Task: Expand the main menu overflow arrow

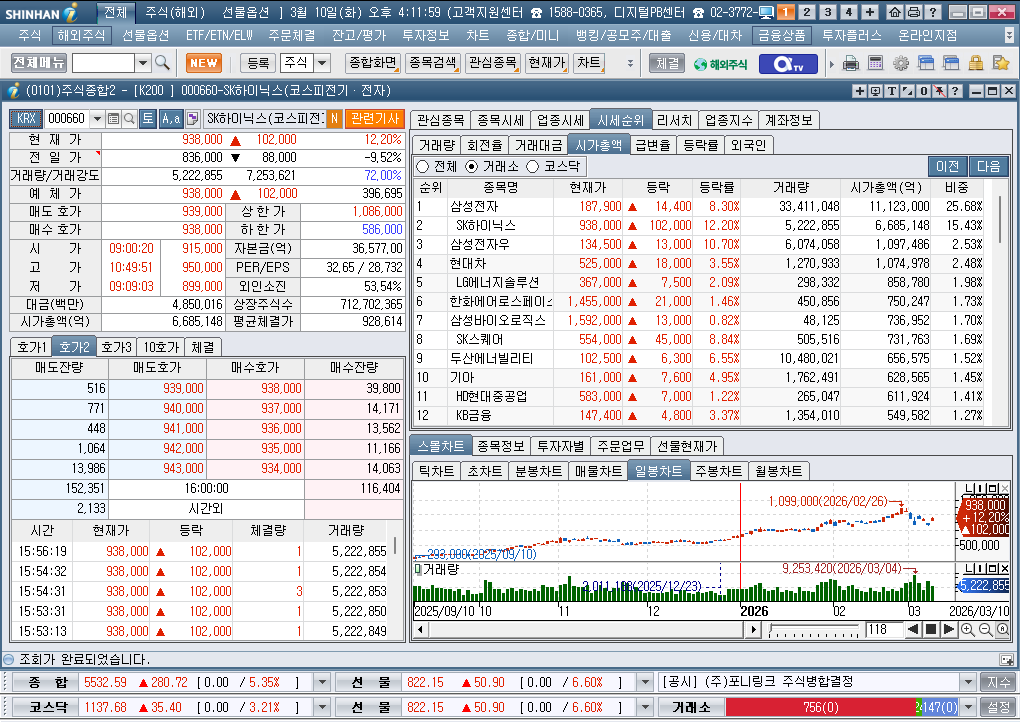Action: [x=1008, y=35]
